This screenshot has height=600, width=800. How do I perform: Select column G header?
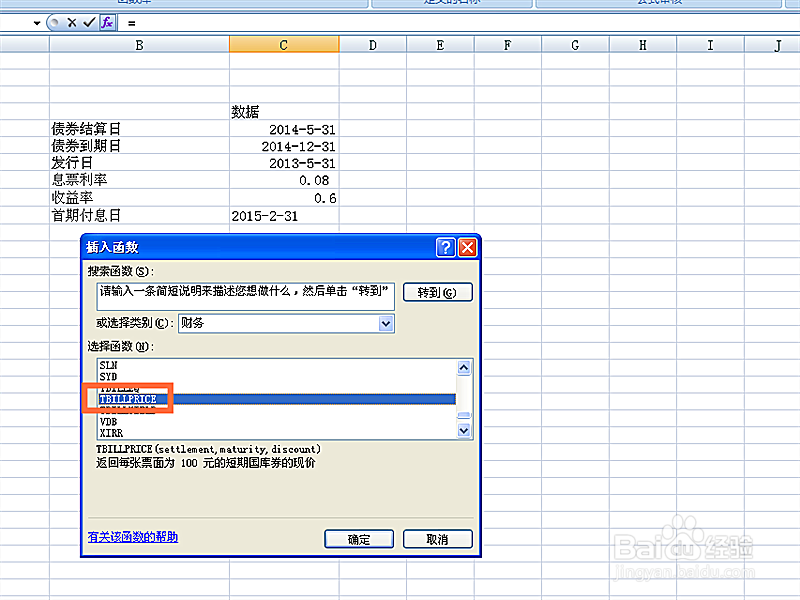coord(575,45)
